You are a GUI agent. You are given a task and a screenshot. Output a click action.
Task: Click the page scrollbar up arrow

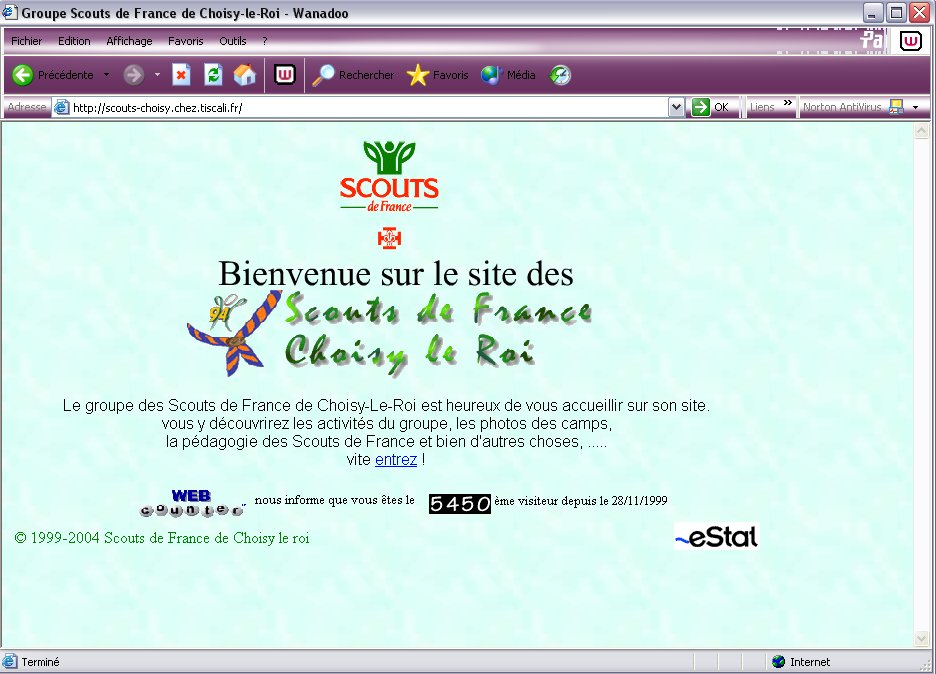922,130
